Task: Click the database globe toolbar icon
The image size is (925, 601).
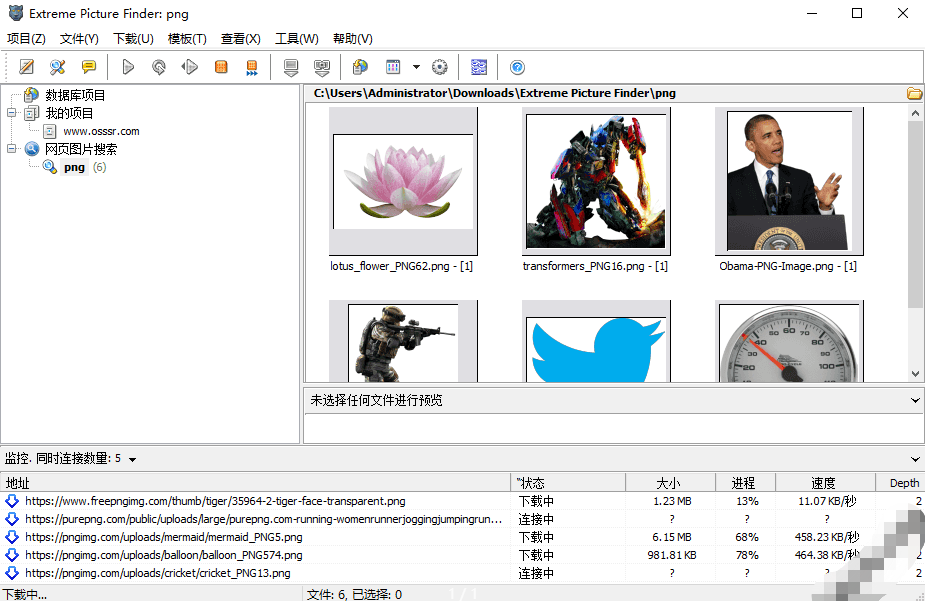Action: tap(360, 67)
